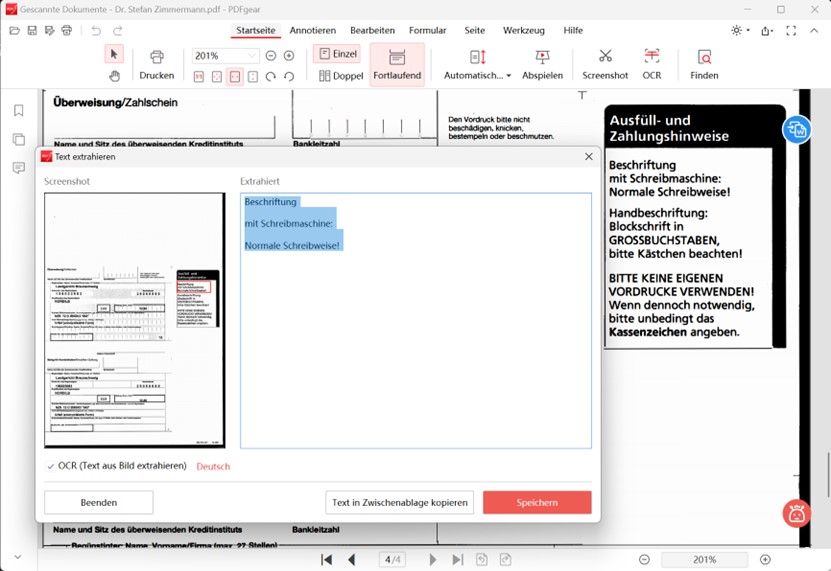Switch to Einzel single page view
Viewport: 831px width, 571px height.
338,54
